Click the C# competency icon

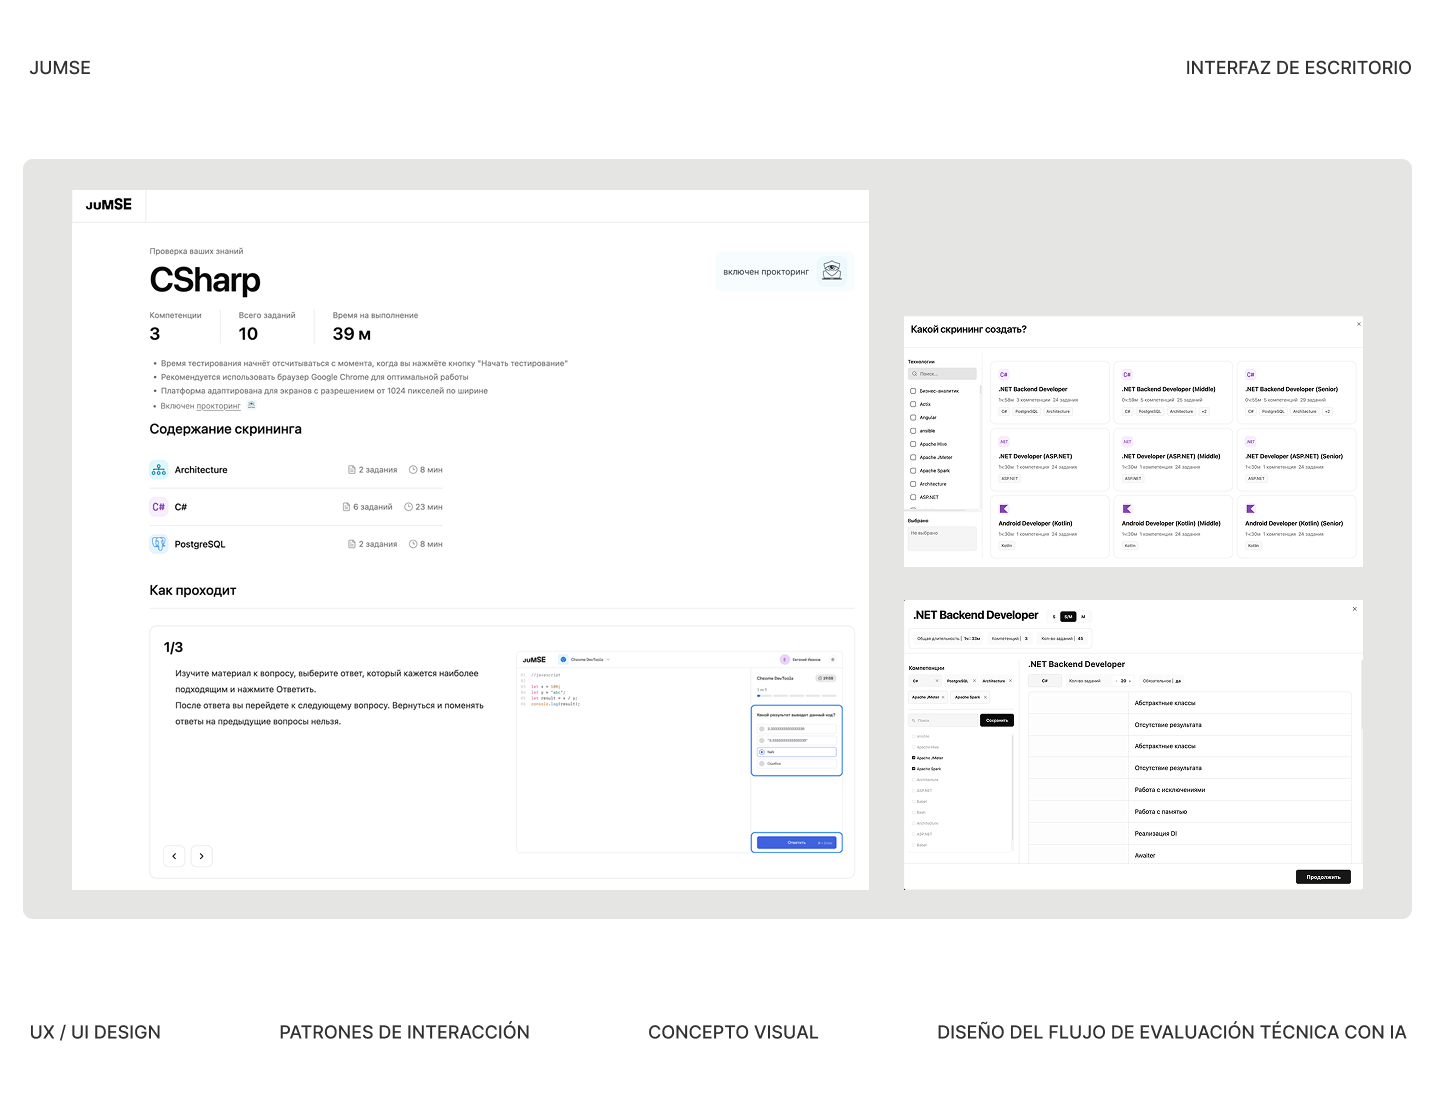[159, 507]
